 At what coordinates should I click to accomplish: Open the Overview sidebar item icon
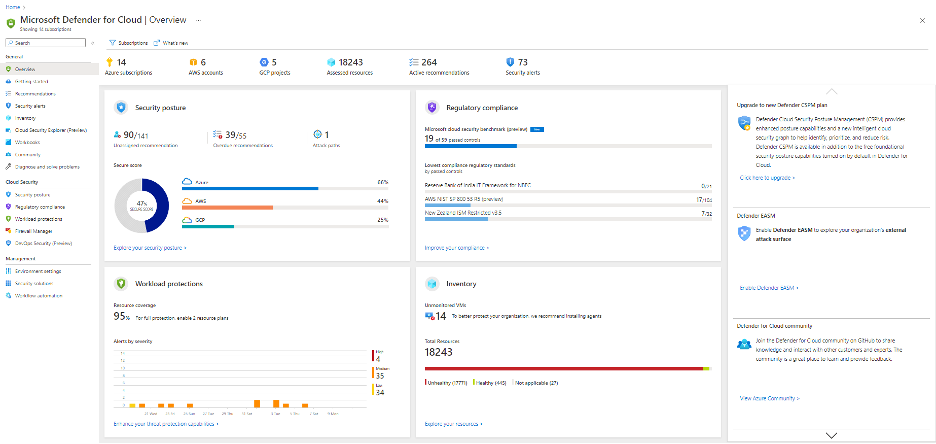[x=8, y=69]
